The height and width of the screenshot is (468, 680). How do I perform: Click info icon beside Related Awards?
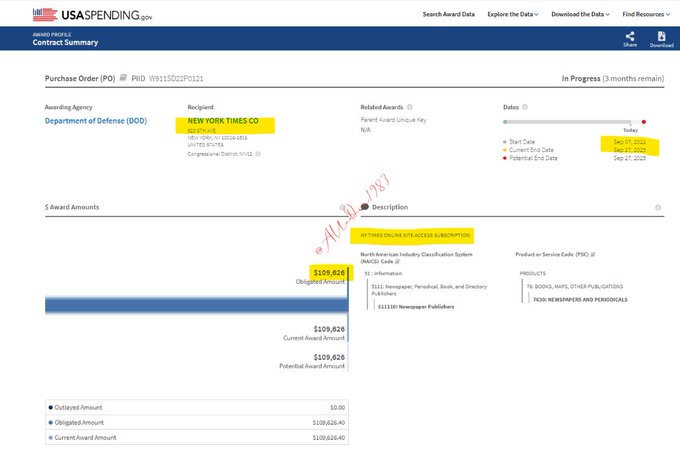point(410,106)
